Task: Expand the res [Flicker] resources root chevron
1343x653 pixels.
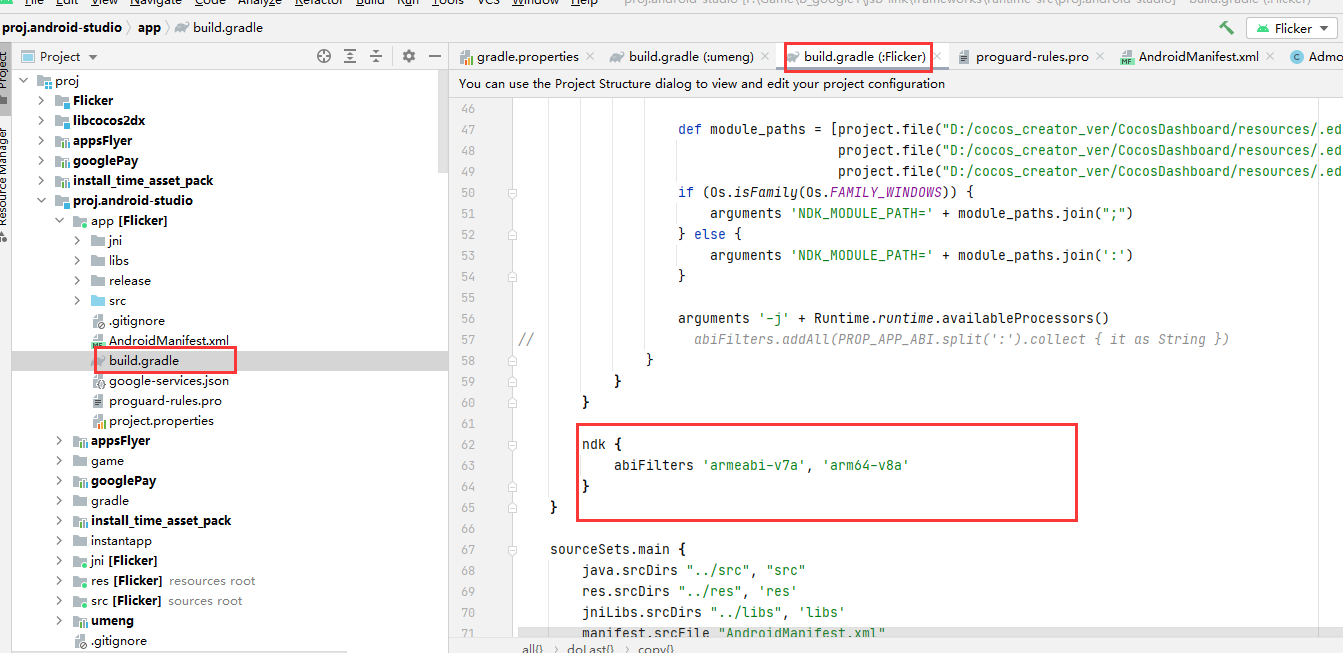Action: [60, 581]
